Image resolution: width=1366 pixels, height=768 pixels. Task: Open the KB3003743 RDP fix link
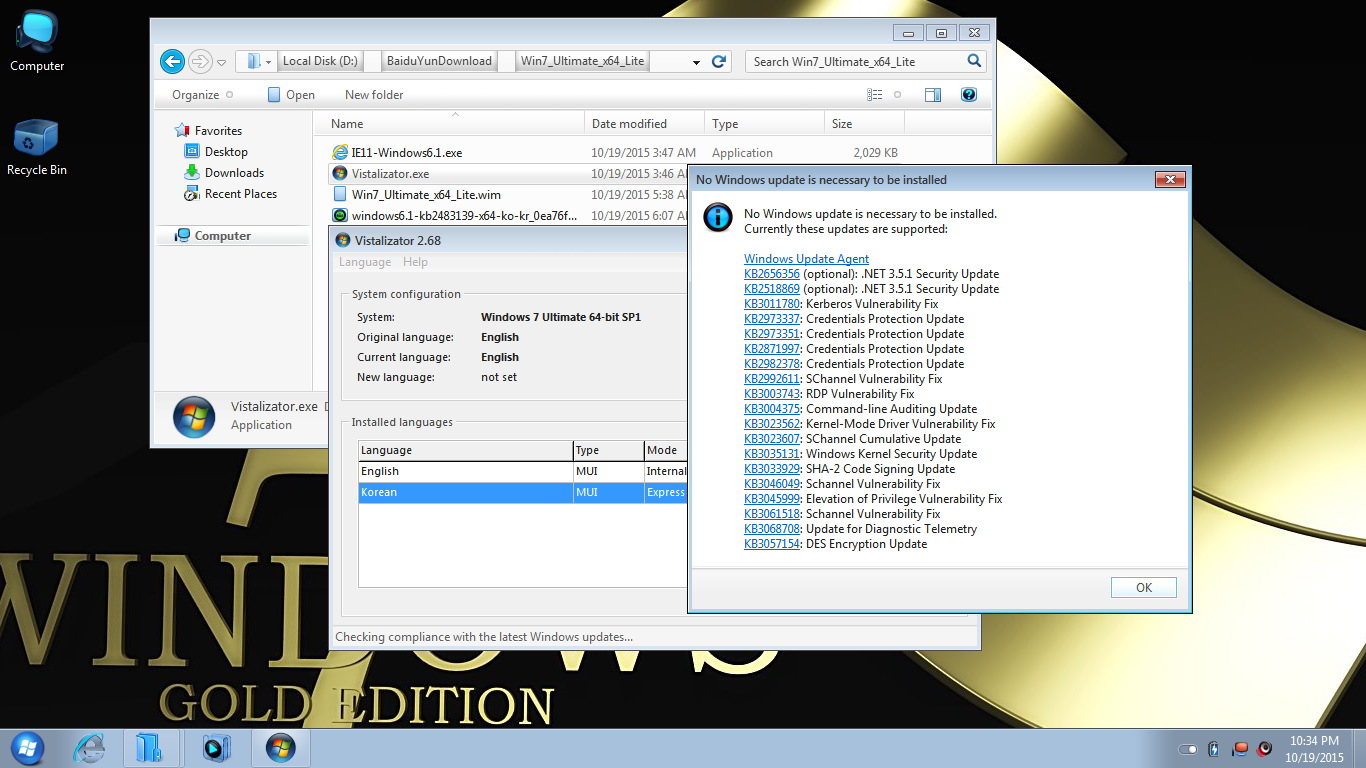click(772, 394)
